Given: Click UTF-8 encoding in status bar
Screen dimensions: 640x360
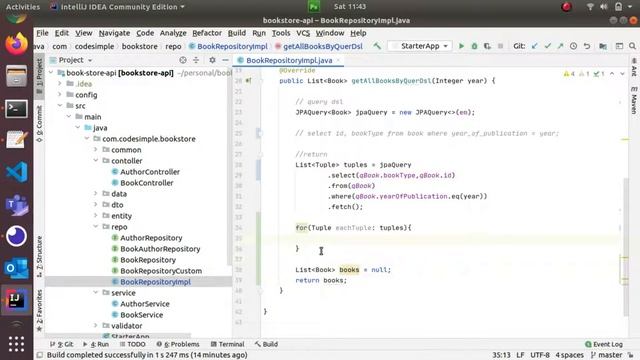Looking at the screenshot, I should [540, 355].
